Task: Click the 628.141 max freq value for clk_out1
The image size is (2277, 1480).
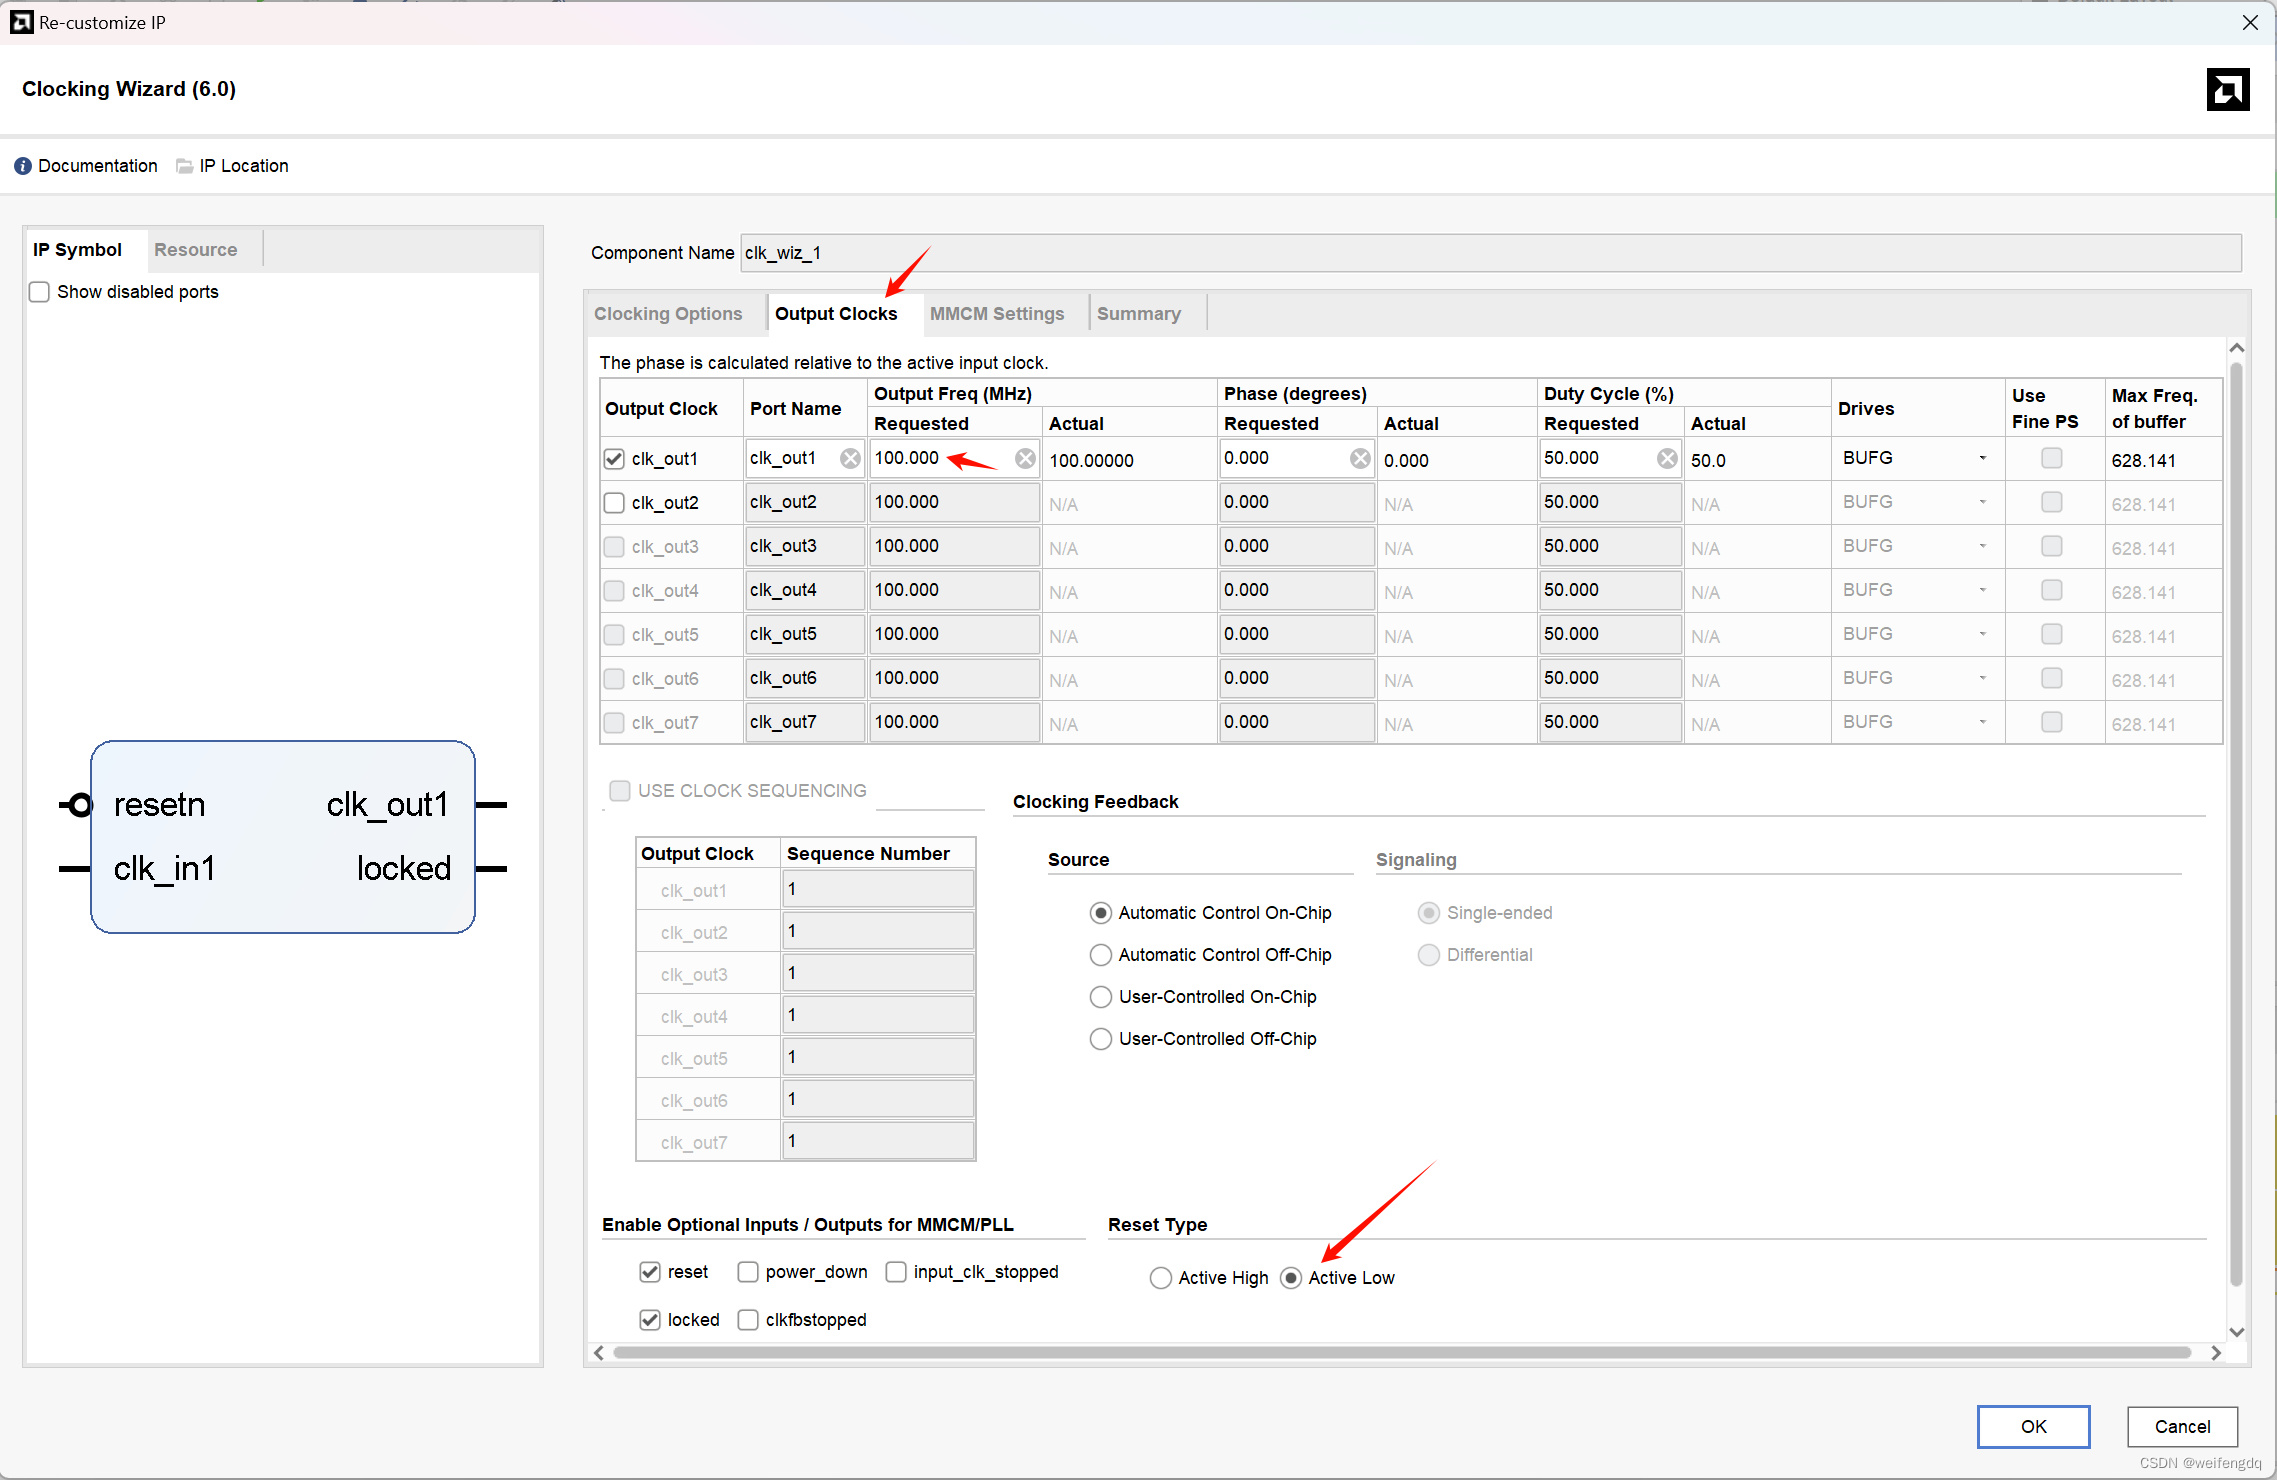Action: coord(2143,461)
